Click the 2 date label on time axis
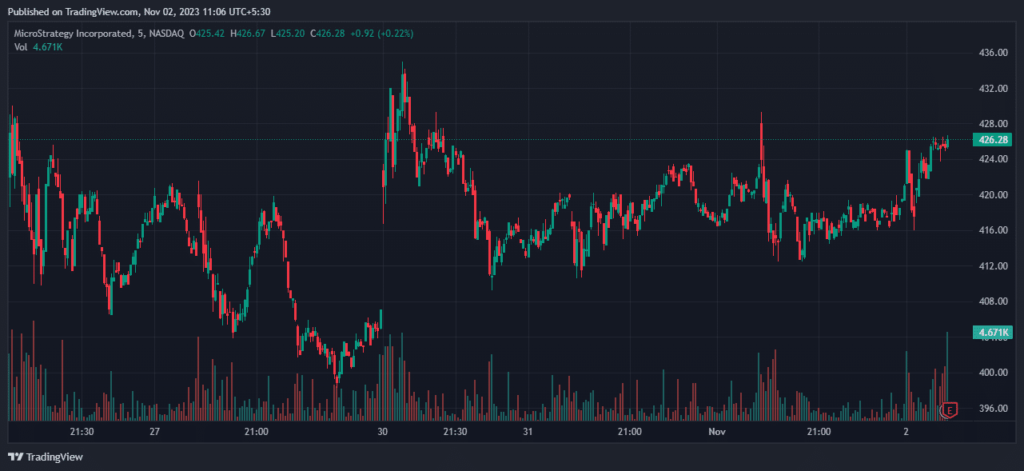Viewport: 1024px width, 471px height. click(906, 432)
